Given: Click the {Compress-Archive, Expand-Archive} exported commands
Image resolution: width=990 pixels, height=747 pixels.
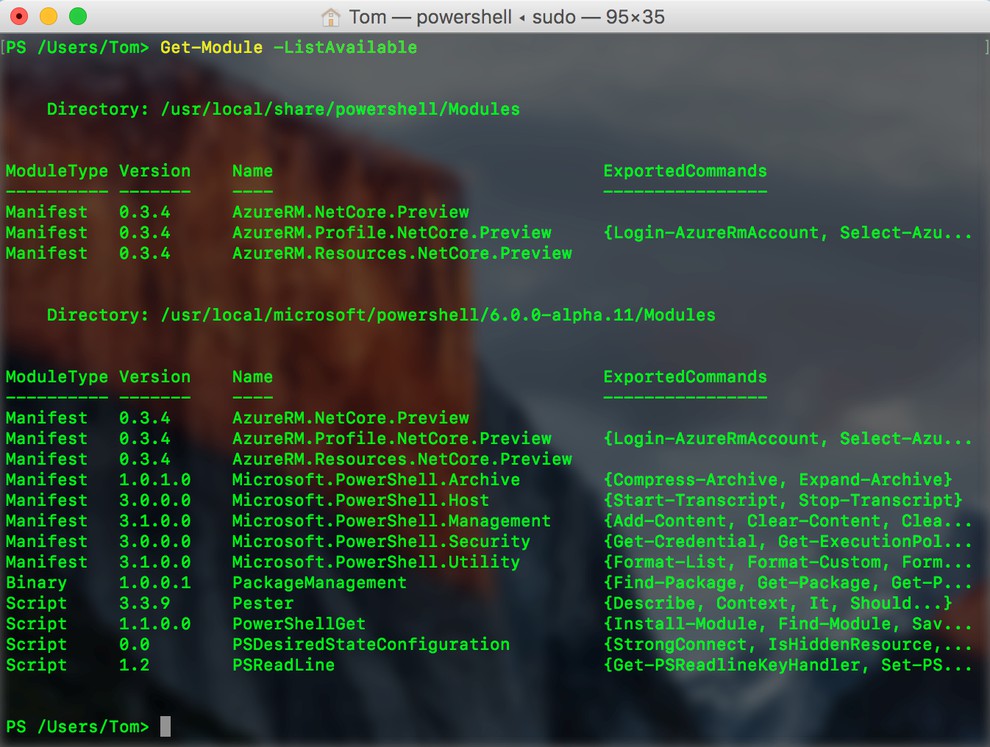Looking at the screenshot, I should coord(778,480).
